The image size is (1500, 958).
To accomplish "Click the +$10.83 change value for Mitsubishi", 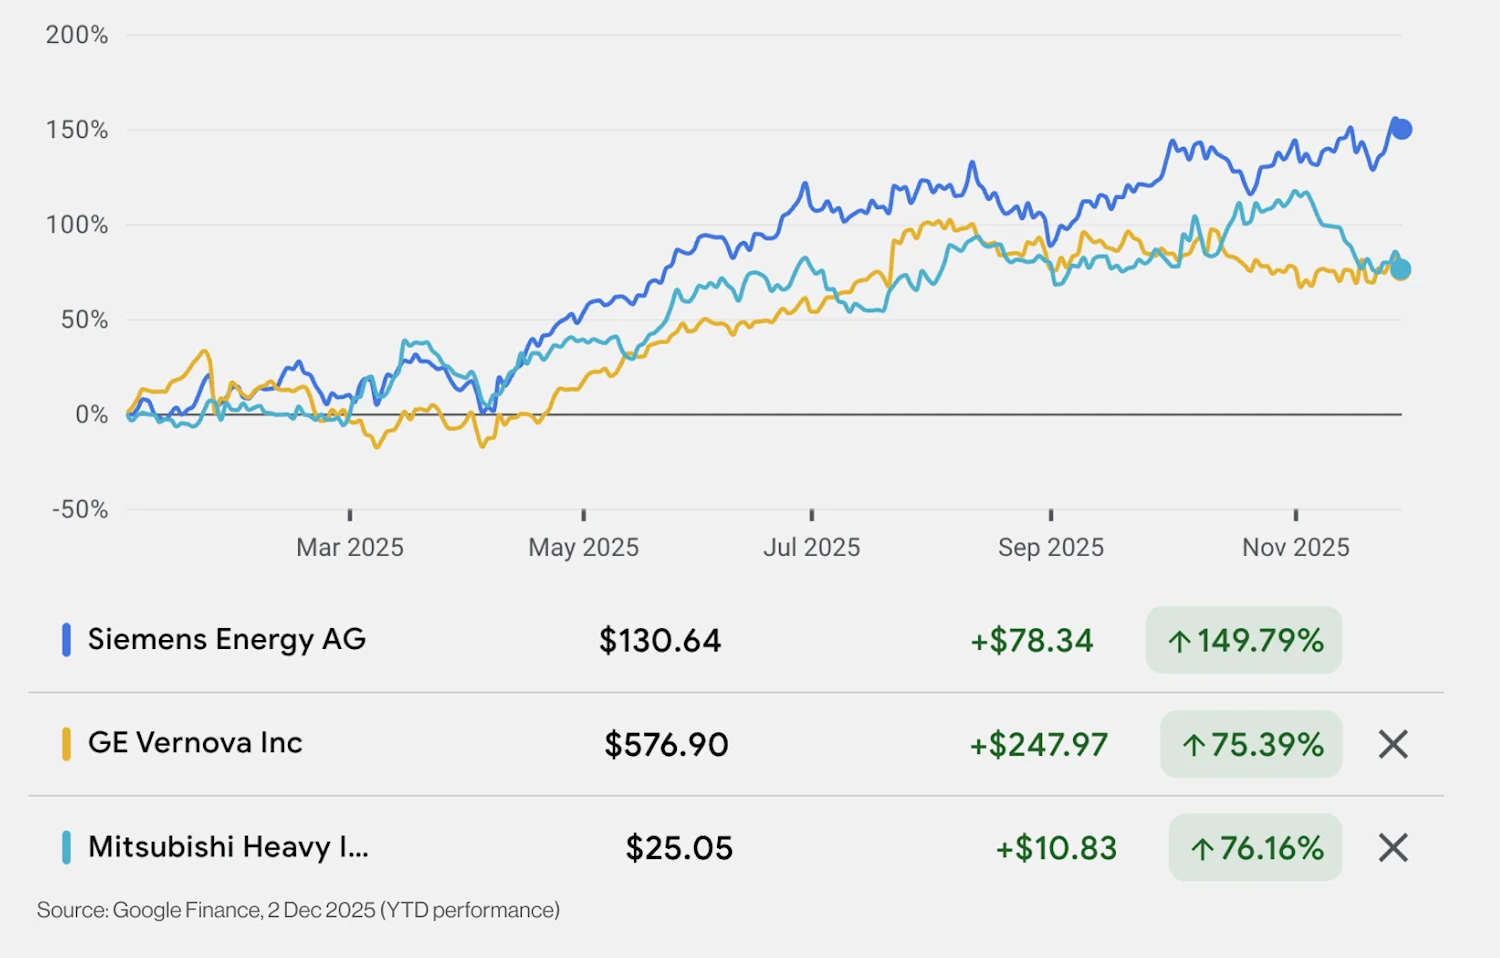I will coord(1055,847).
